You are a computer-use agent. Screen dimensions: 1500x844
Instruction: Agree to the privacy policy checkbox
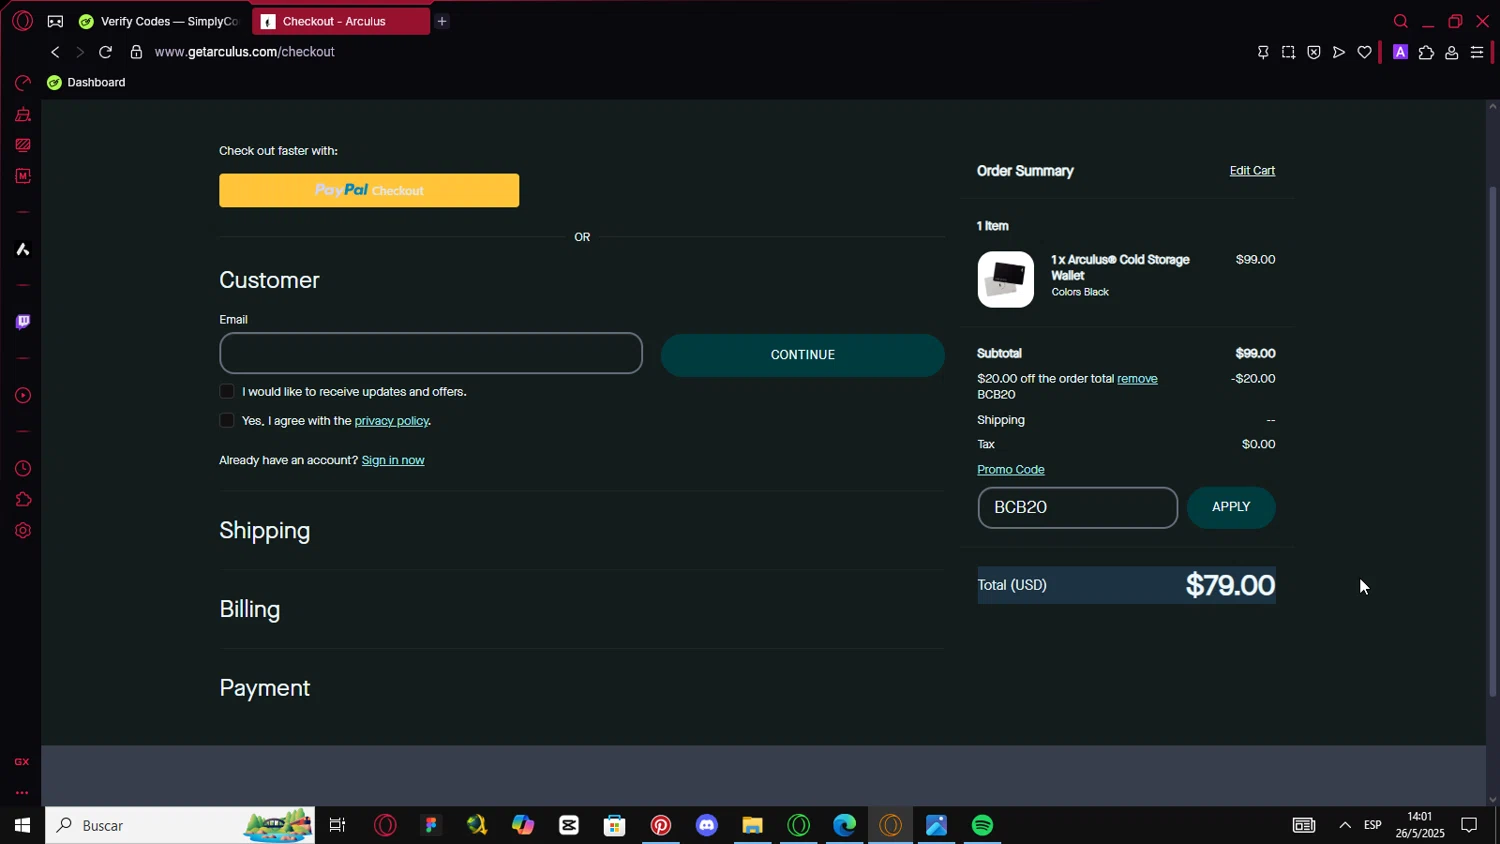tap(227, 420)
